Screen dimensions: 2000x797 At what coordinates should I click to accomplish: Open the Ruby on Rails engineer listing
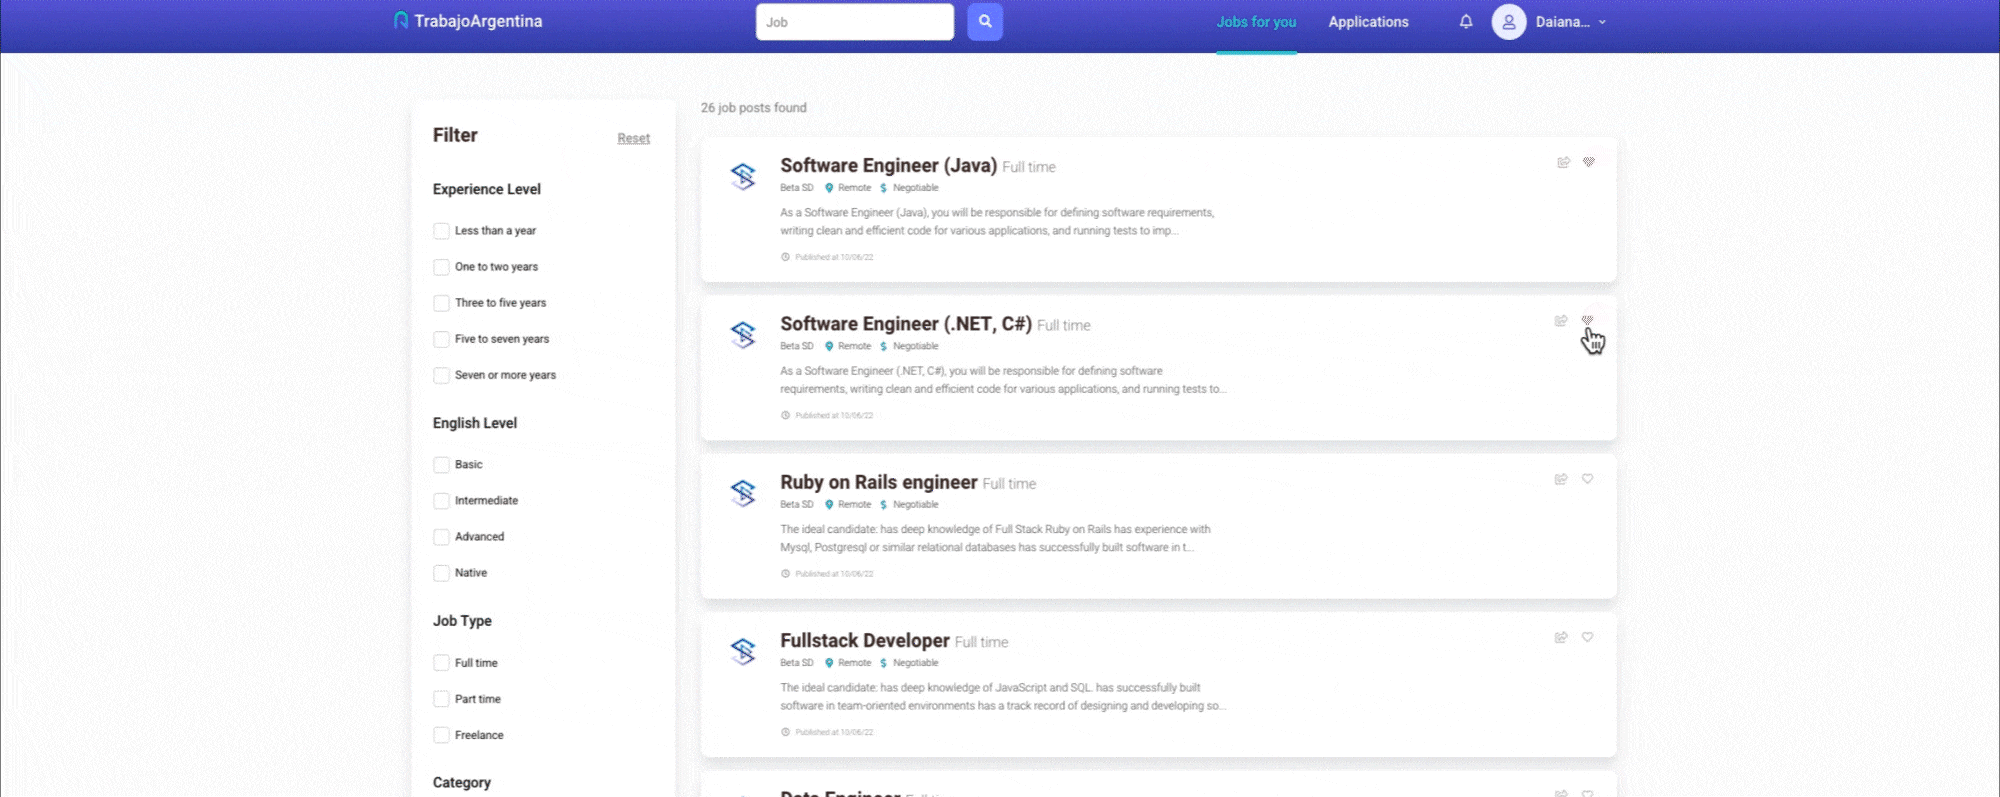(x=878, y=482)
